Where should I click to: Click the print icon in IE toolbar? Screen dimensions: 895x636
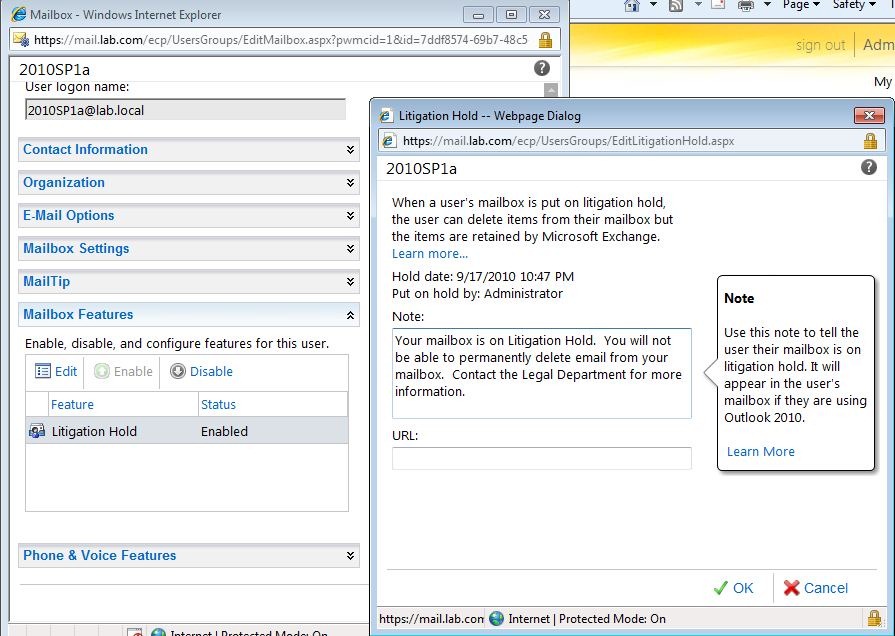[746, 6]
